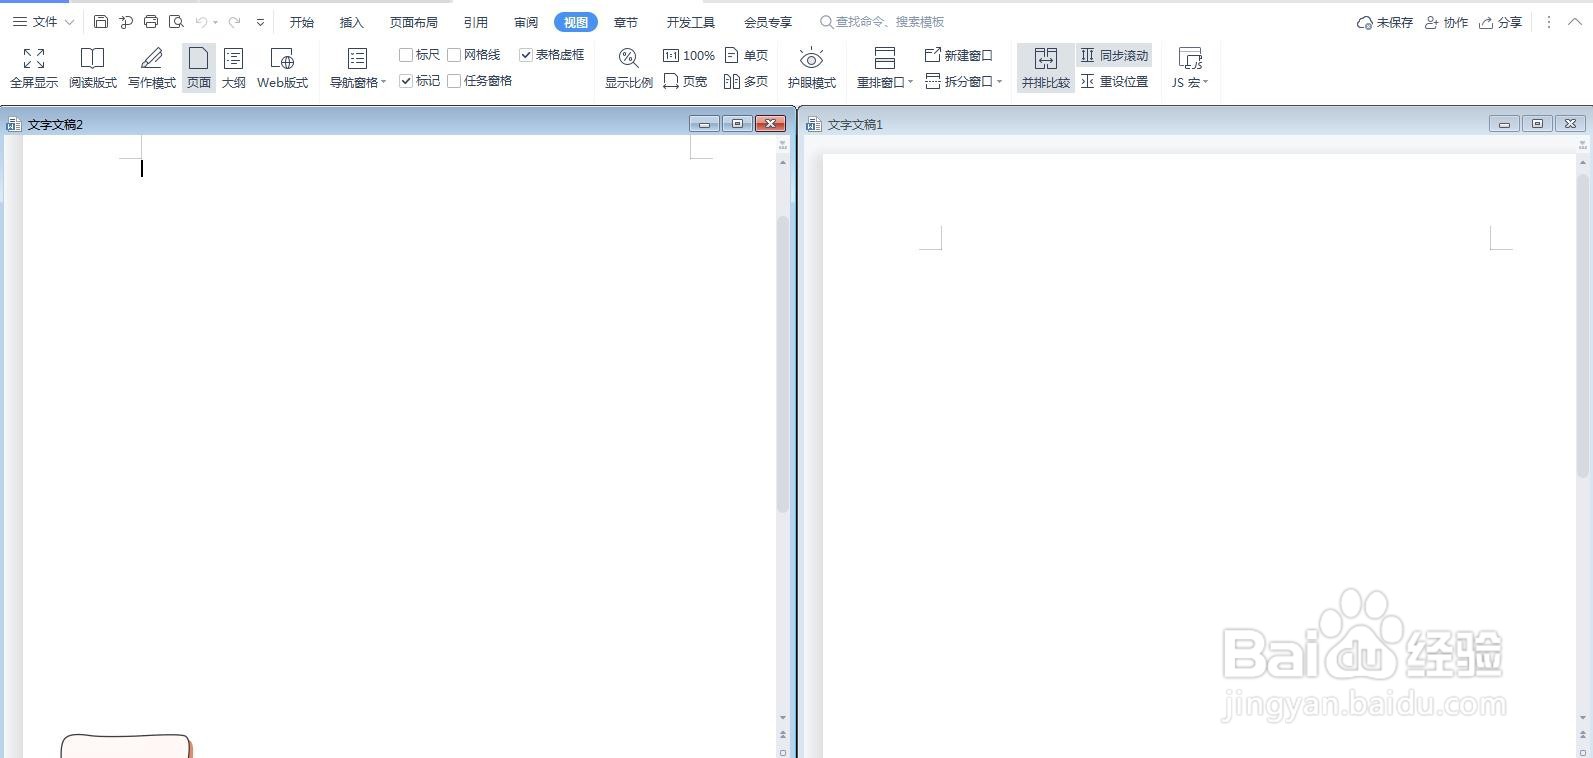The height and width of the screenshot is (758, 1593).
Task: Choose 单页 single page view
Action: pos(747,56)
